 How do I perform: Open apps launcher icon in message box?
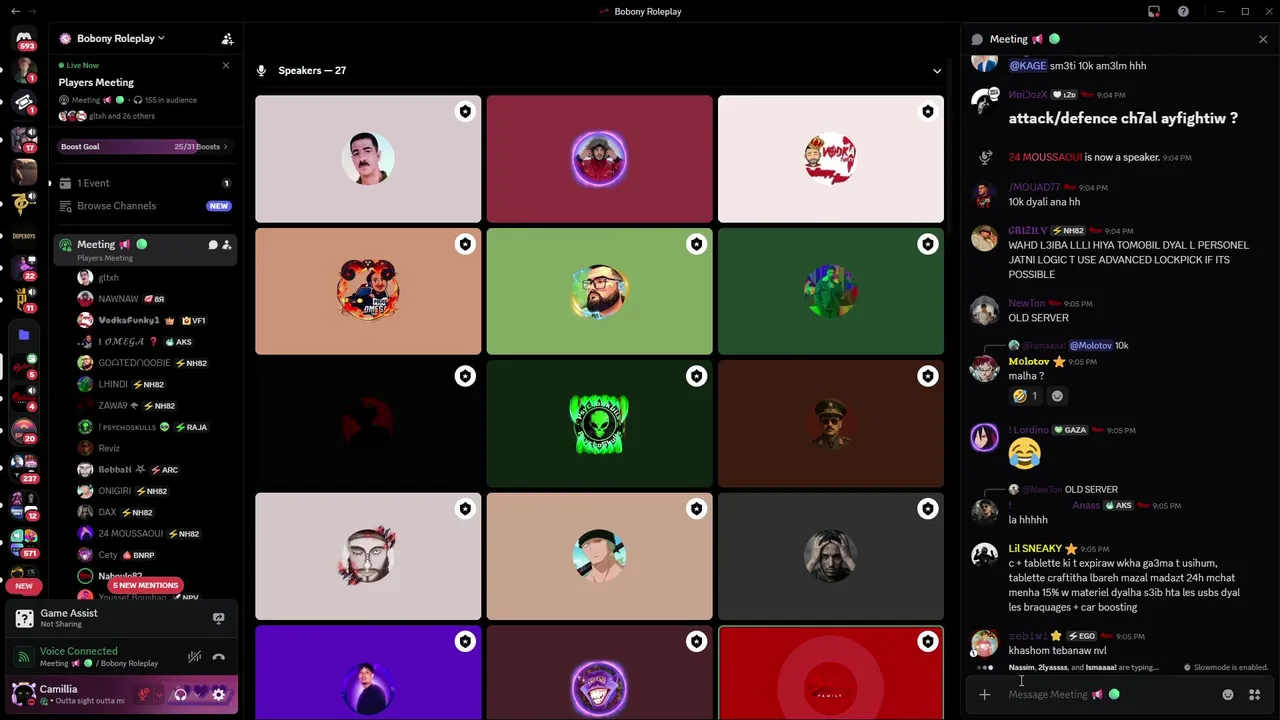coord(1254,695)
